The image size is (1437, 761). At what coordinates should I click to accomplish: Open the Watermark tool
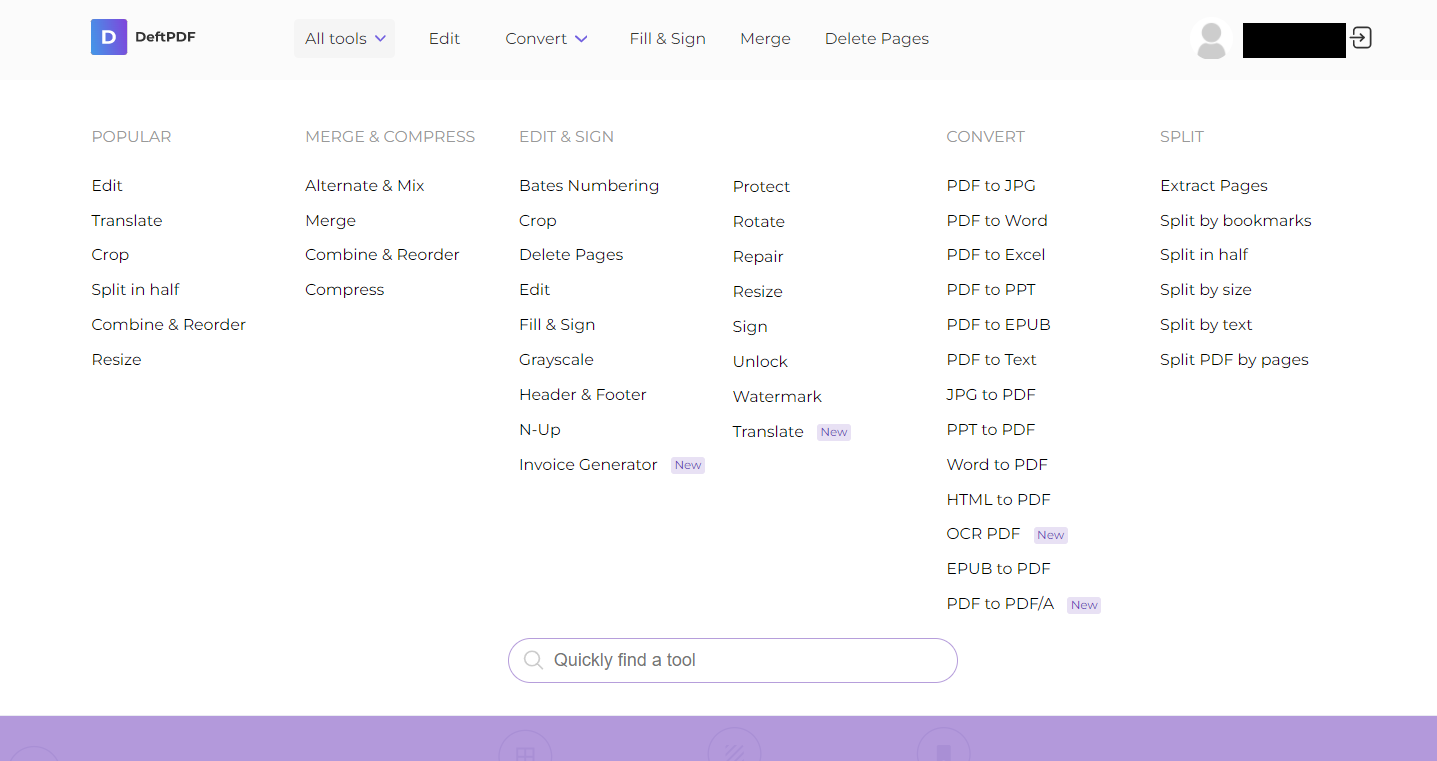point(777,396)
